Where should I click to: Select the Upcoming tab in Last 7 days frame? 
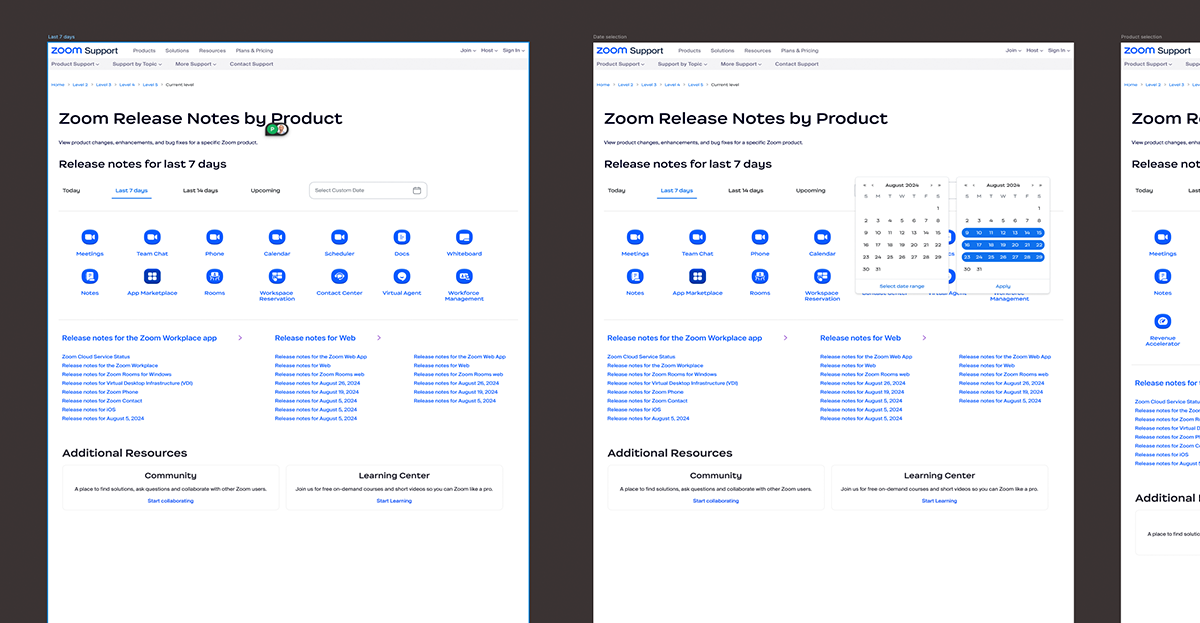[x=265, y=190]
